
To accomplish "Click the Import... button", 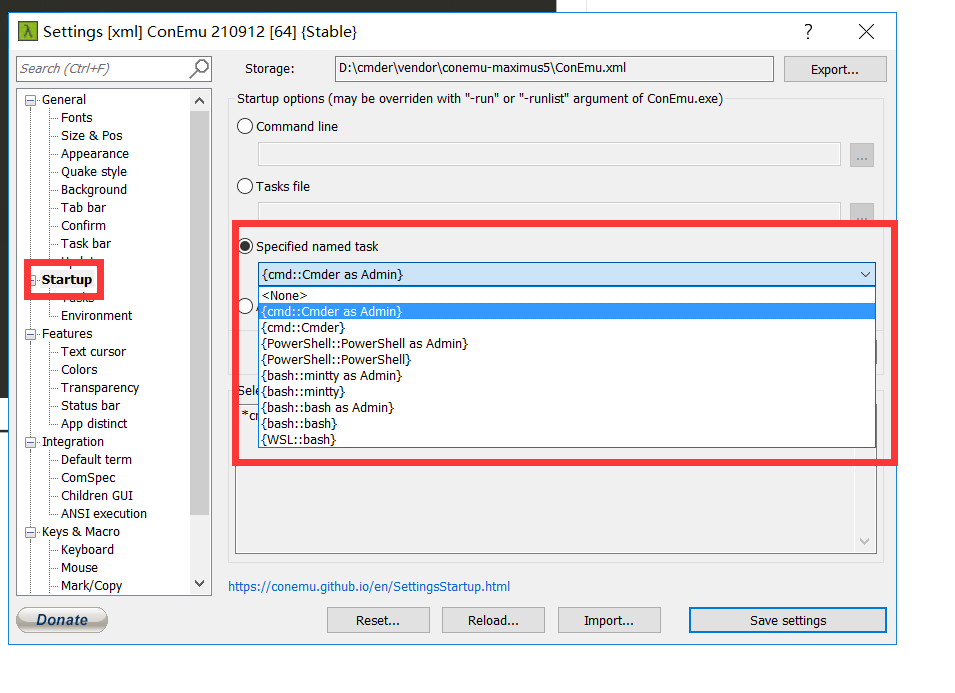I will (x=609, y=620).
